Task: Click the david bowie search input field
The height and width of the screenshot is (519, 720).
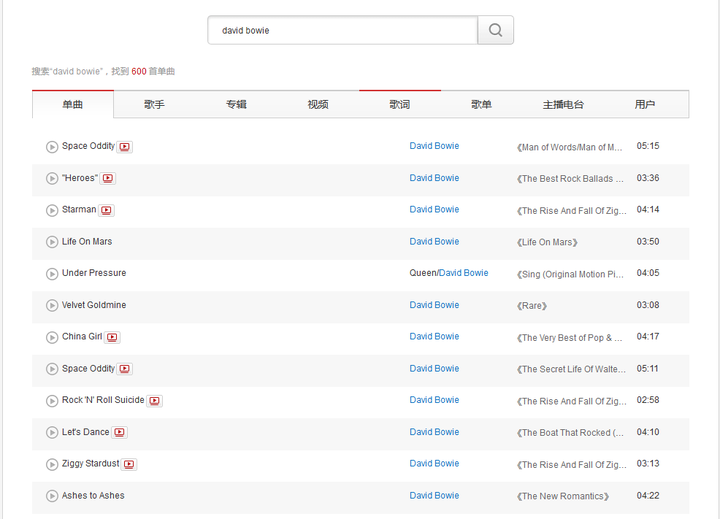Action: click(343, 30)
